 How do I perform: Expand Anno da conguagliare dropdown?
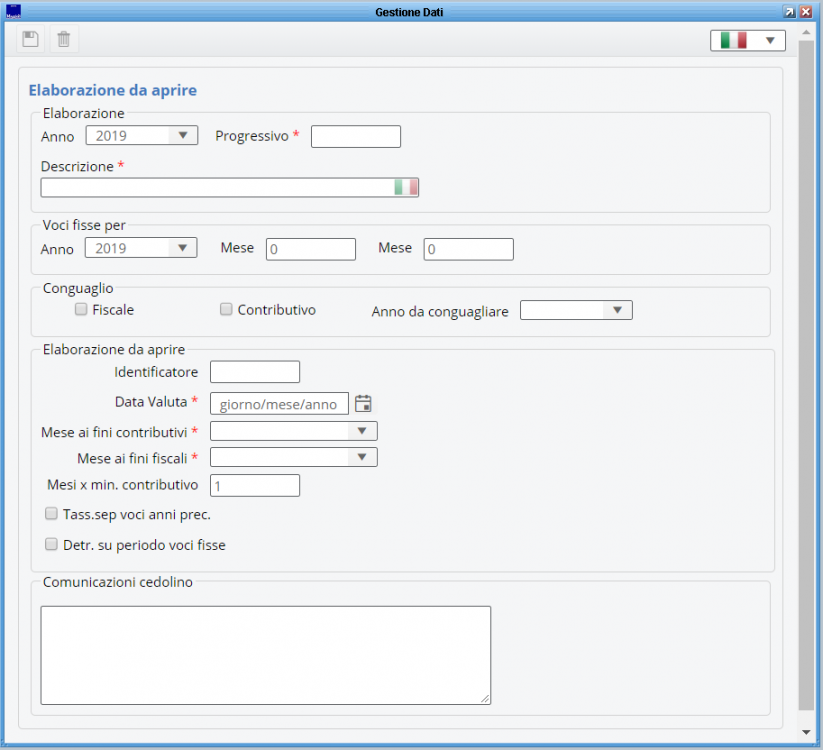[x=576, y=311]
